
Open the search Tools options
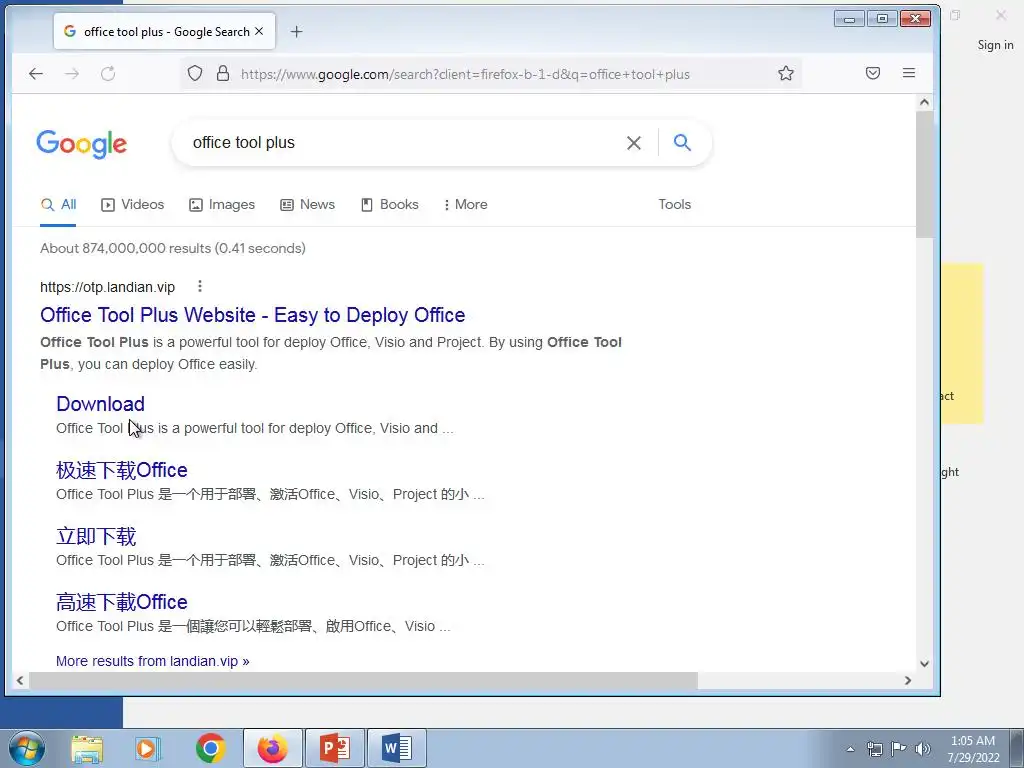point(675,204)
